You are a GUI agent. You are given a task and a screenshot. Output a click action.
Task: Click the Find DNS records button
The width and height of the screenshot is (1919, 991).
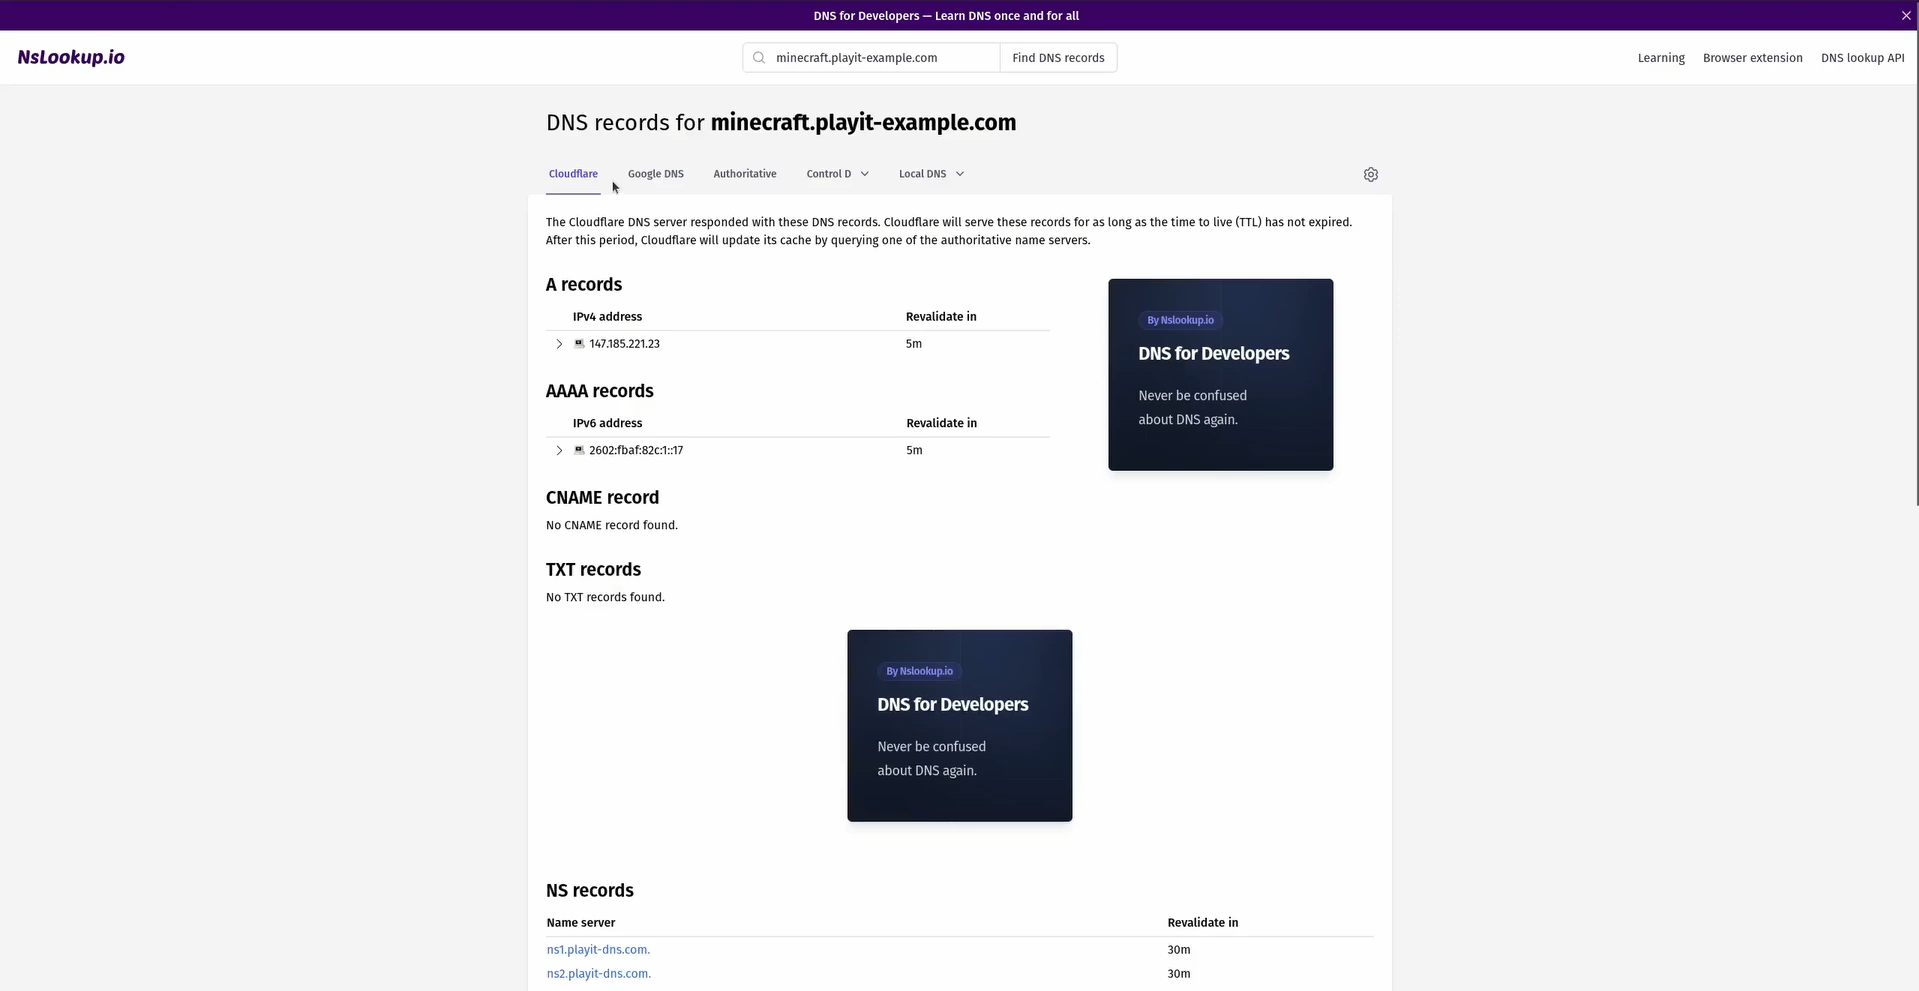pyautogui.click(x=1057, y=58)
